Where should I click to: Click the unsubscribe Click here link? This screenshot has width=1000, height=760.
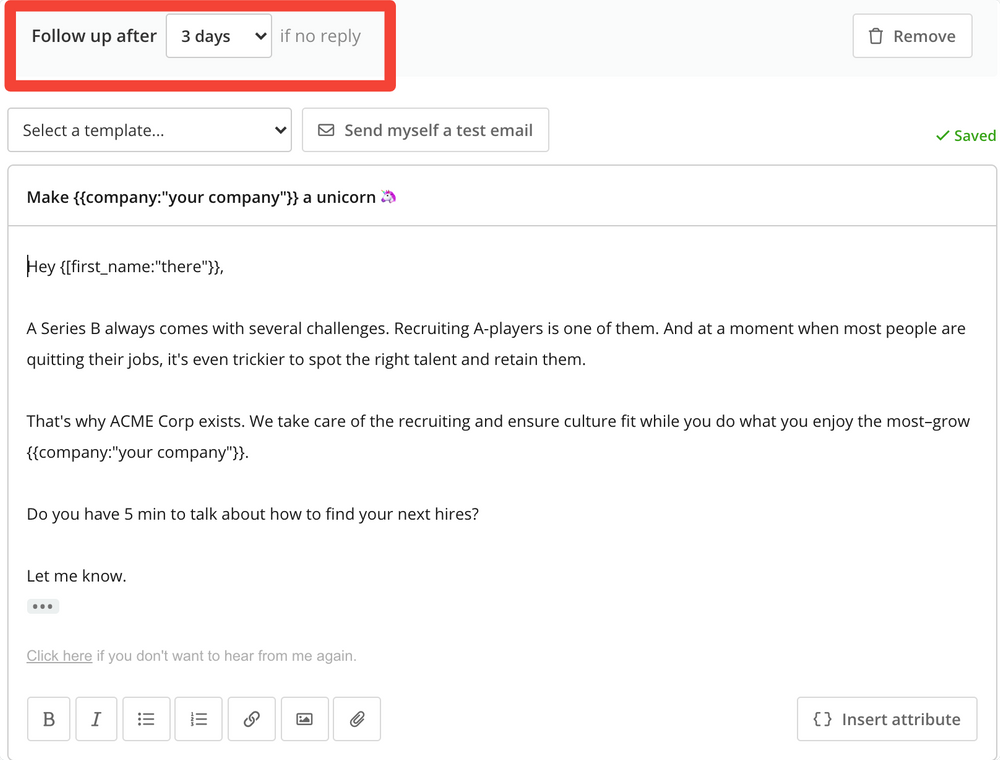pos(58,655)
